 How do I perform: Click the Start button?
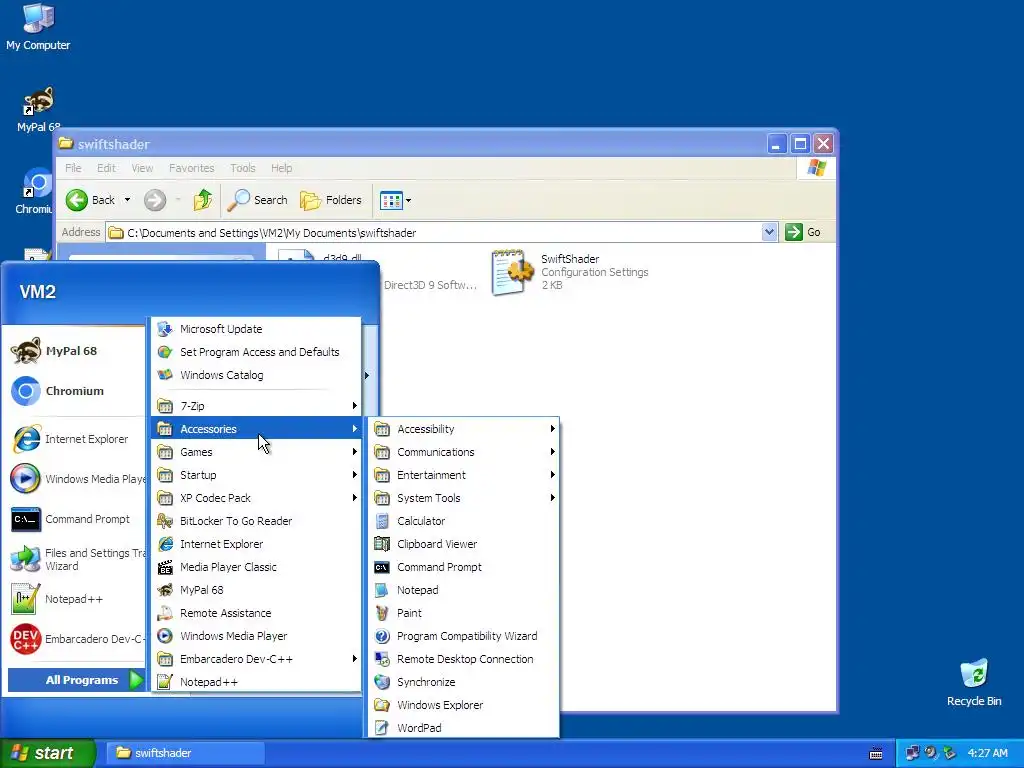point(47,753)
